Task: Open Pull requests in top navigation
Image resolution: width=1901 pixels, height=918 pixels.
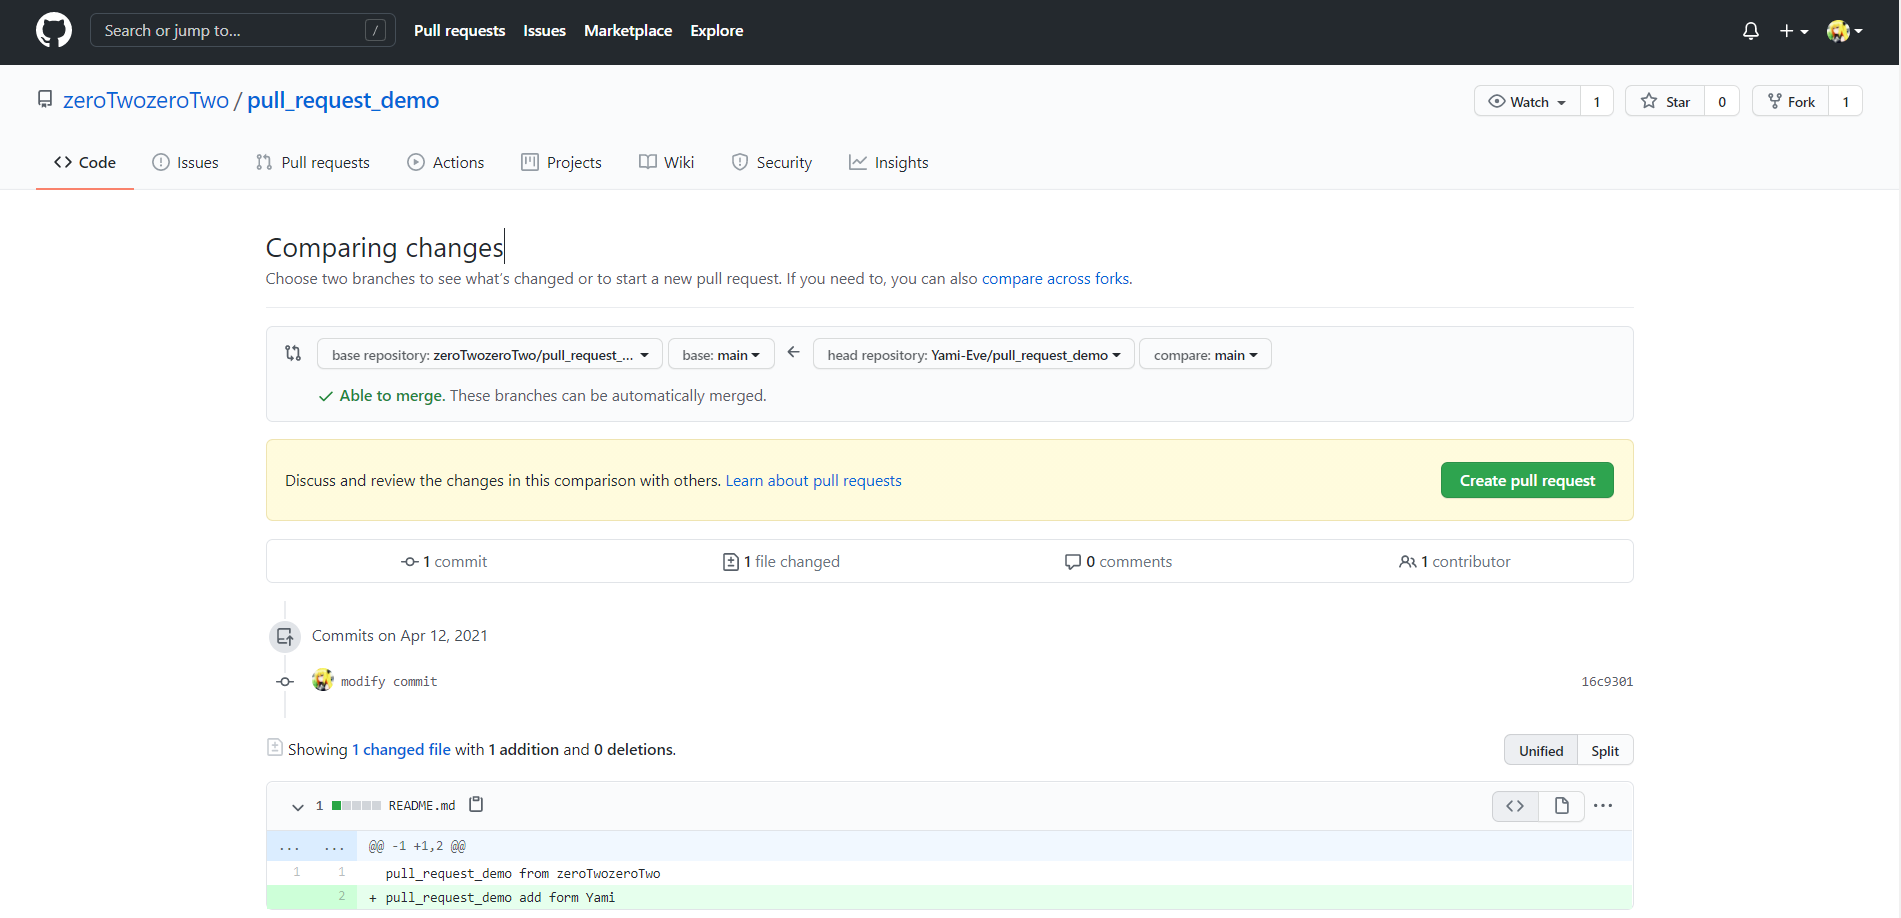Action: pos(459,31)
